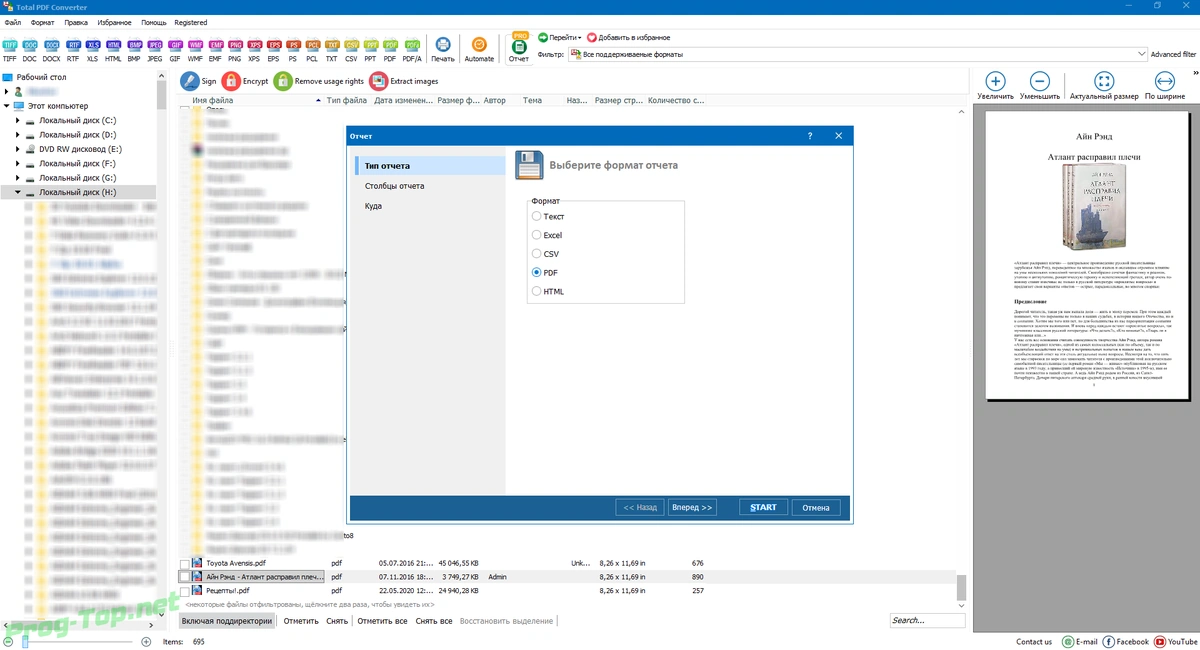Choose the PDF/A conversion icon
The image size is (1200, 650).
point(412,49)
